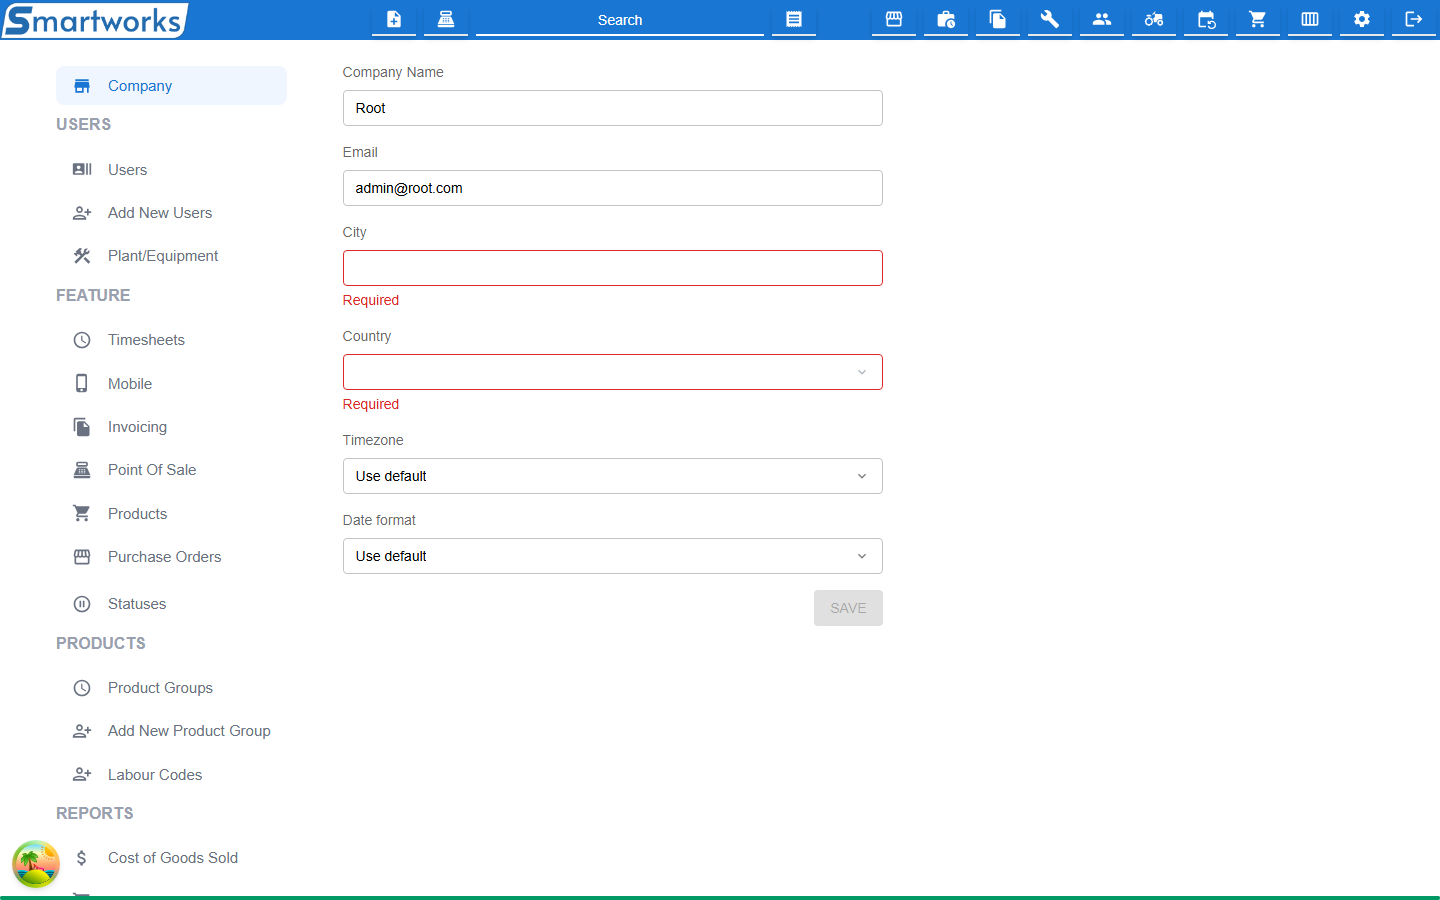Go to Point Of Sale settings
The height and width of the screenshot is (900, 1440).
tap(171, 470)
